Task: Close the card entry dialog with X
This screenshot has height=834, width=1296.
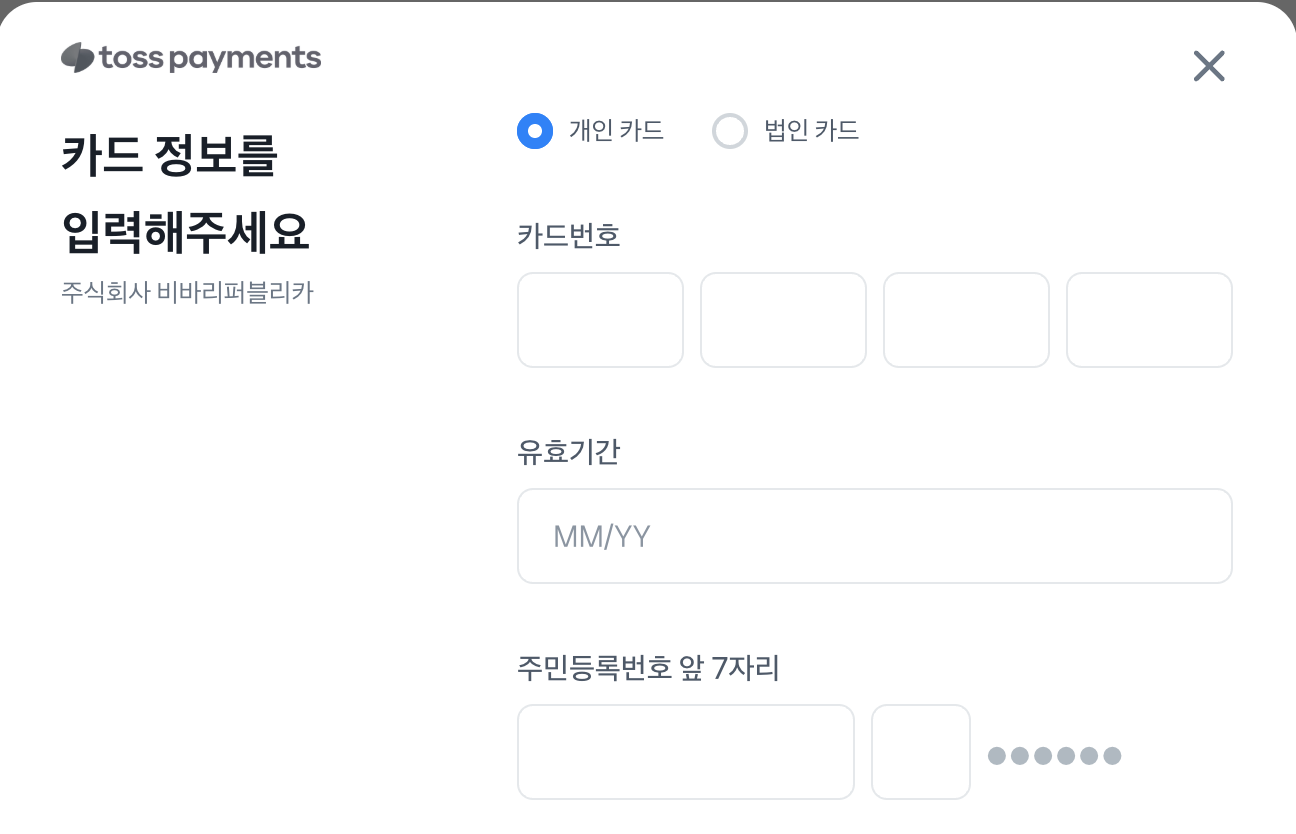Action: (x=1209, y=67)
